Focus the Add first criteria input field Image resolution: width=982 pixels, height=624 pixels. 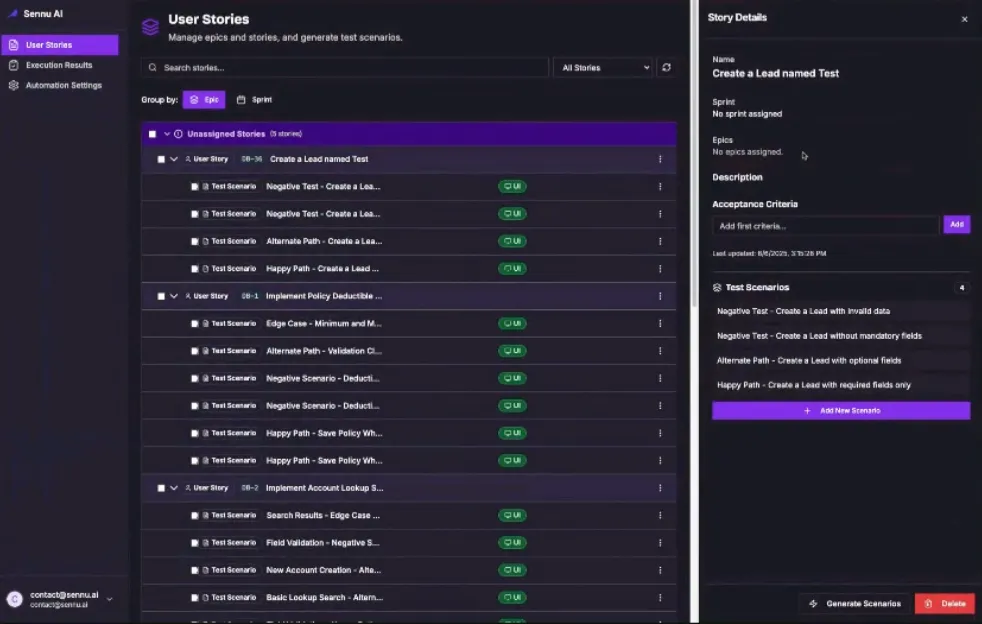click(825, 226)
